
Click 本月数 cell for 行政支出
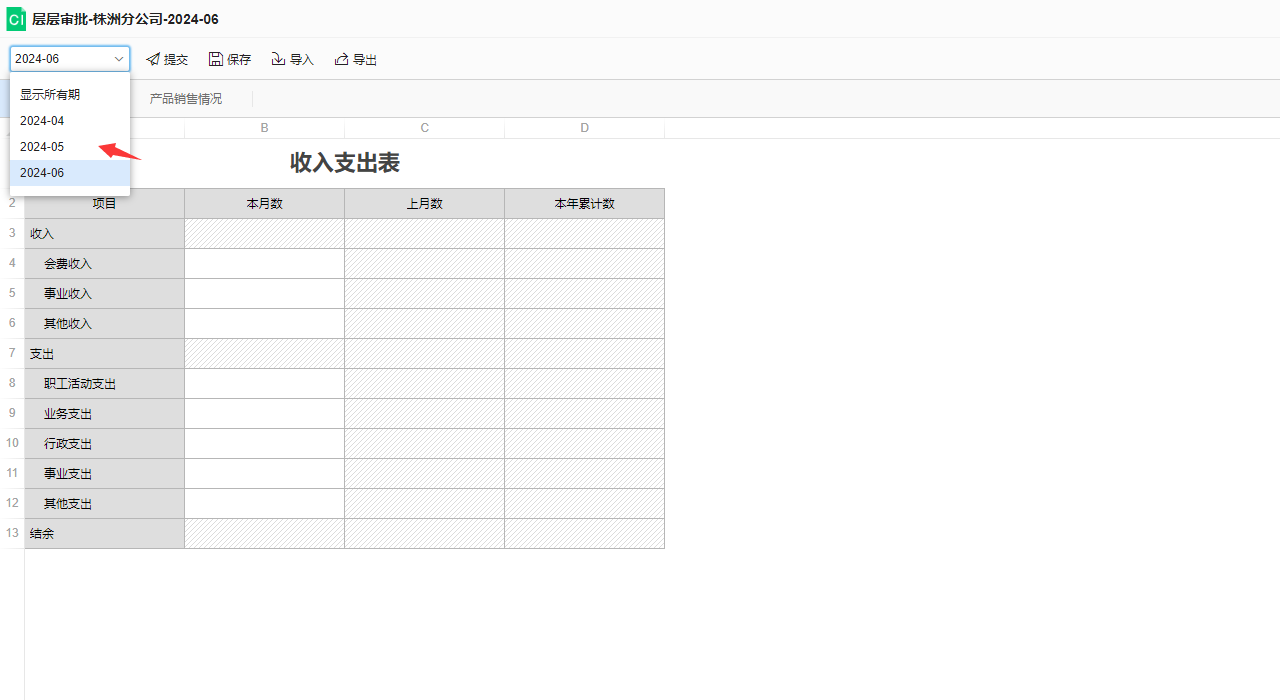[264, 444]
